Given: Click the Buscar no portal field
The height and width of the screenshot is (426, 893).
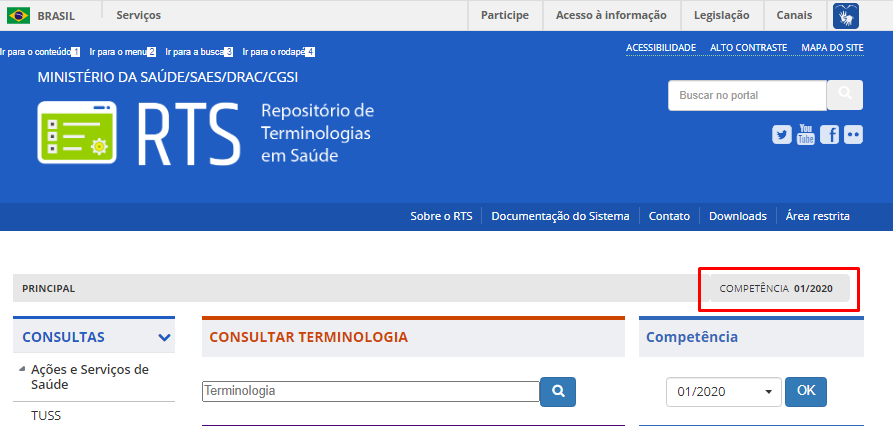Looking at the screenshot, I should [746, 95].
